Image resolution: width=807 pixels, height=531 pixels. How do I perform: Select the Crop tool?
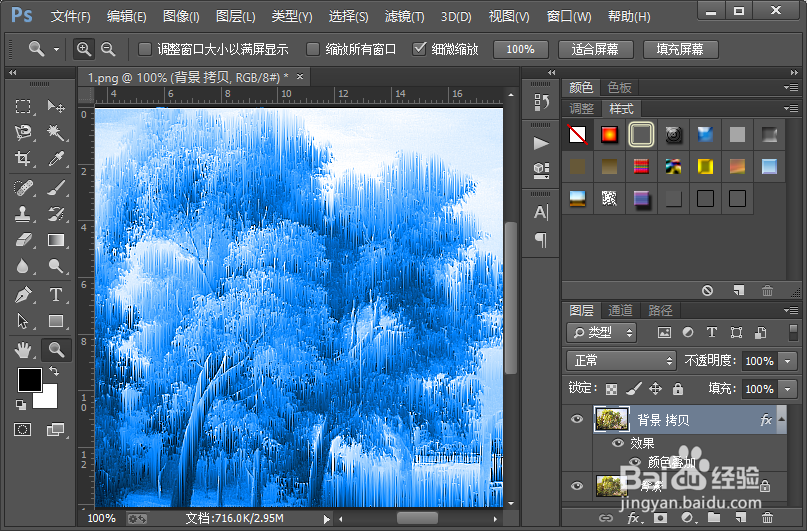[23, 158]
